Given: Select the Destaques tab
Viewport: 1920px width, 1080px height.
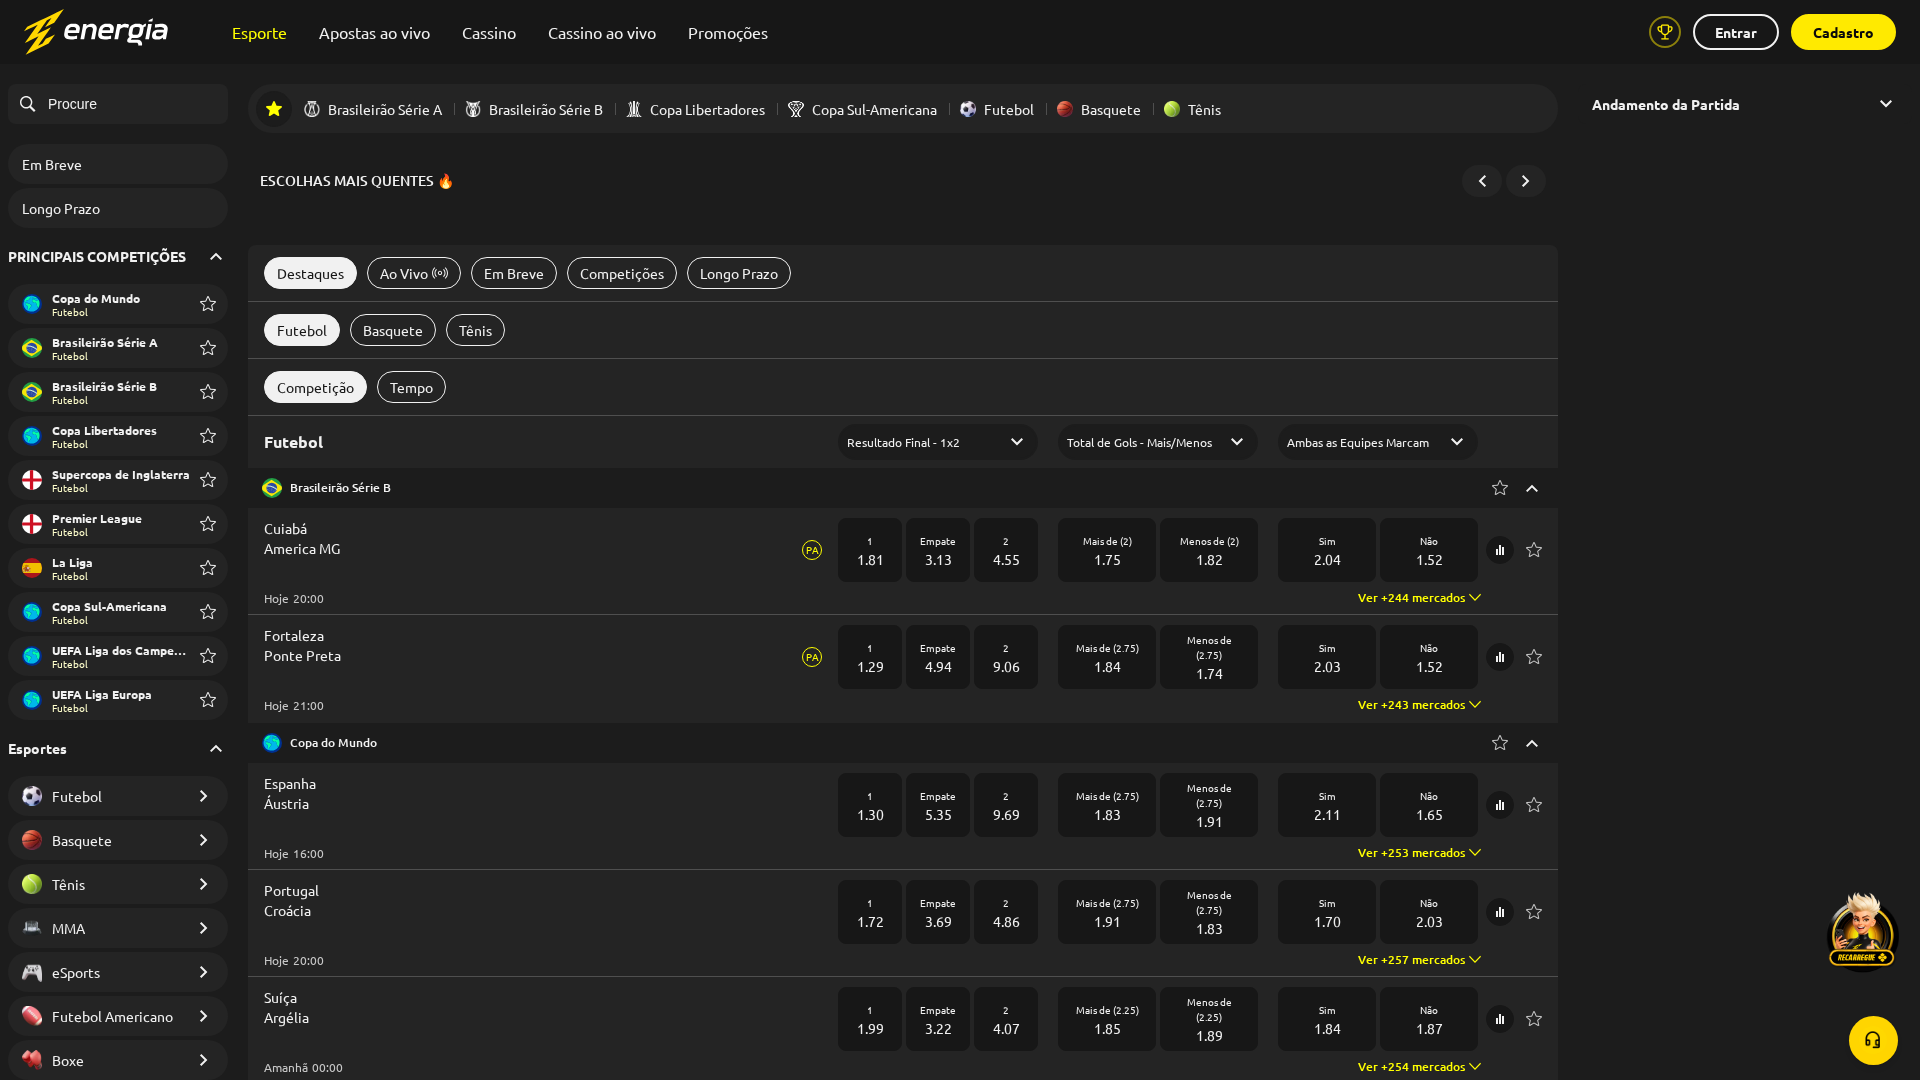Looking at the screenshot, I should (310, 273).
